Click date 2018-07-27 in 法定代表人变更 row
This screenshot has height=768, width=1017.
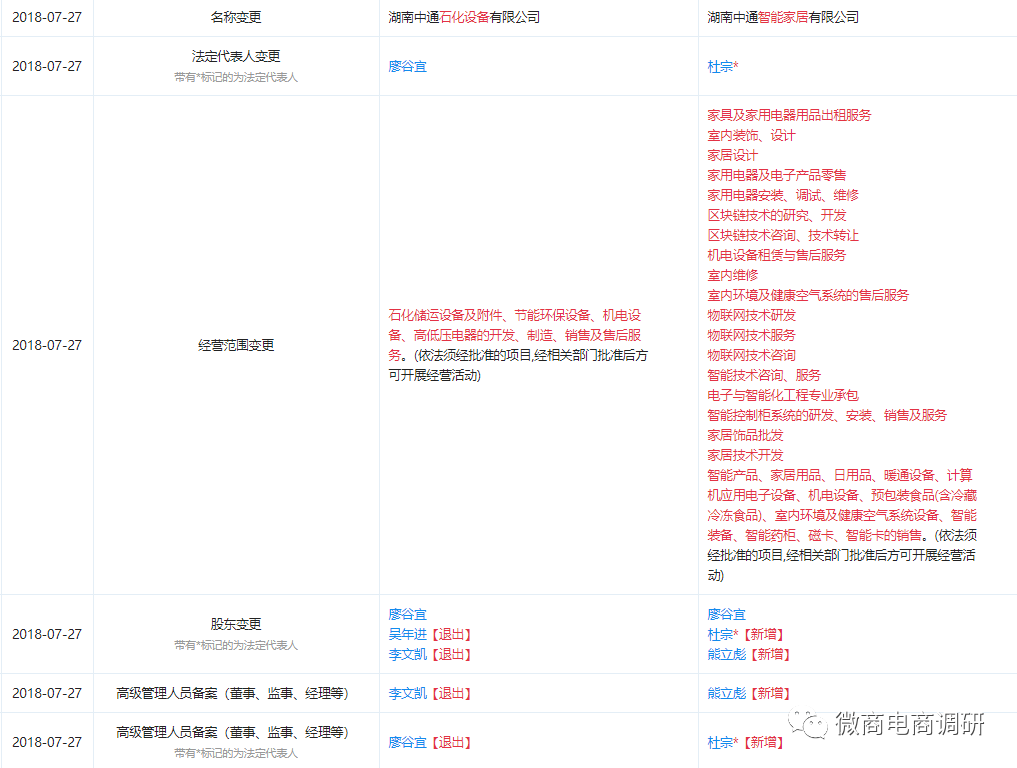[47, 66]
